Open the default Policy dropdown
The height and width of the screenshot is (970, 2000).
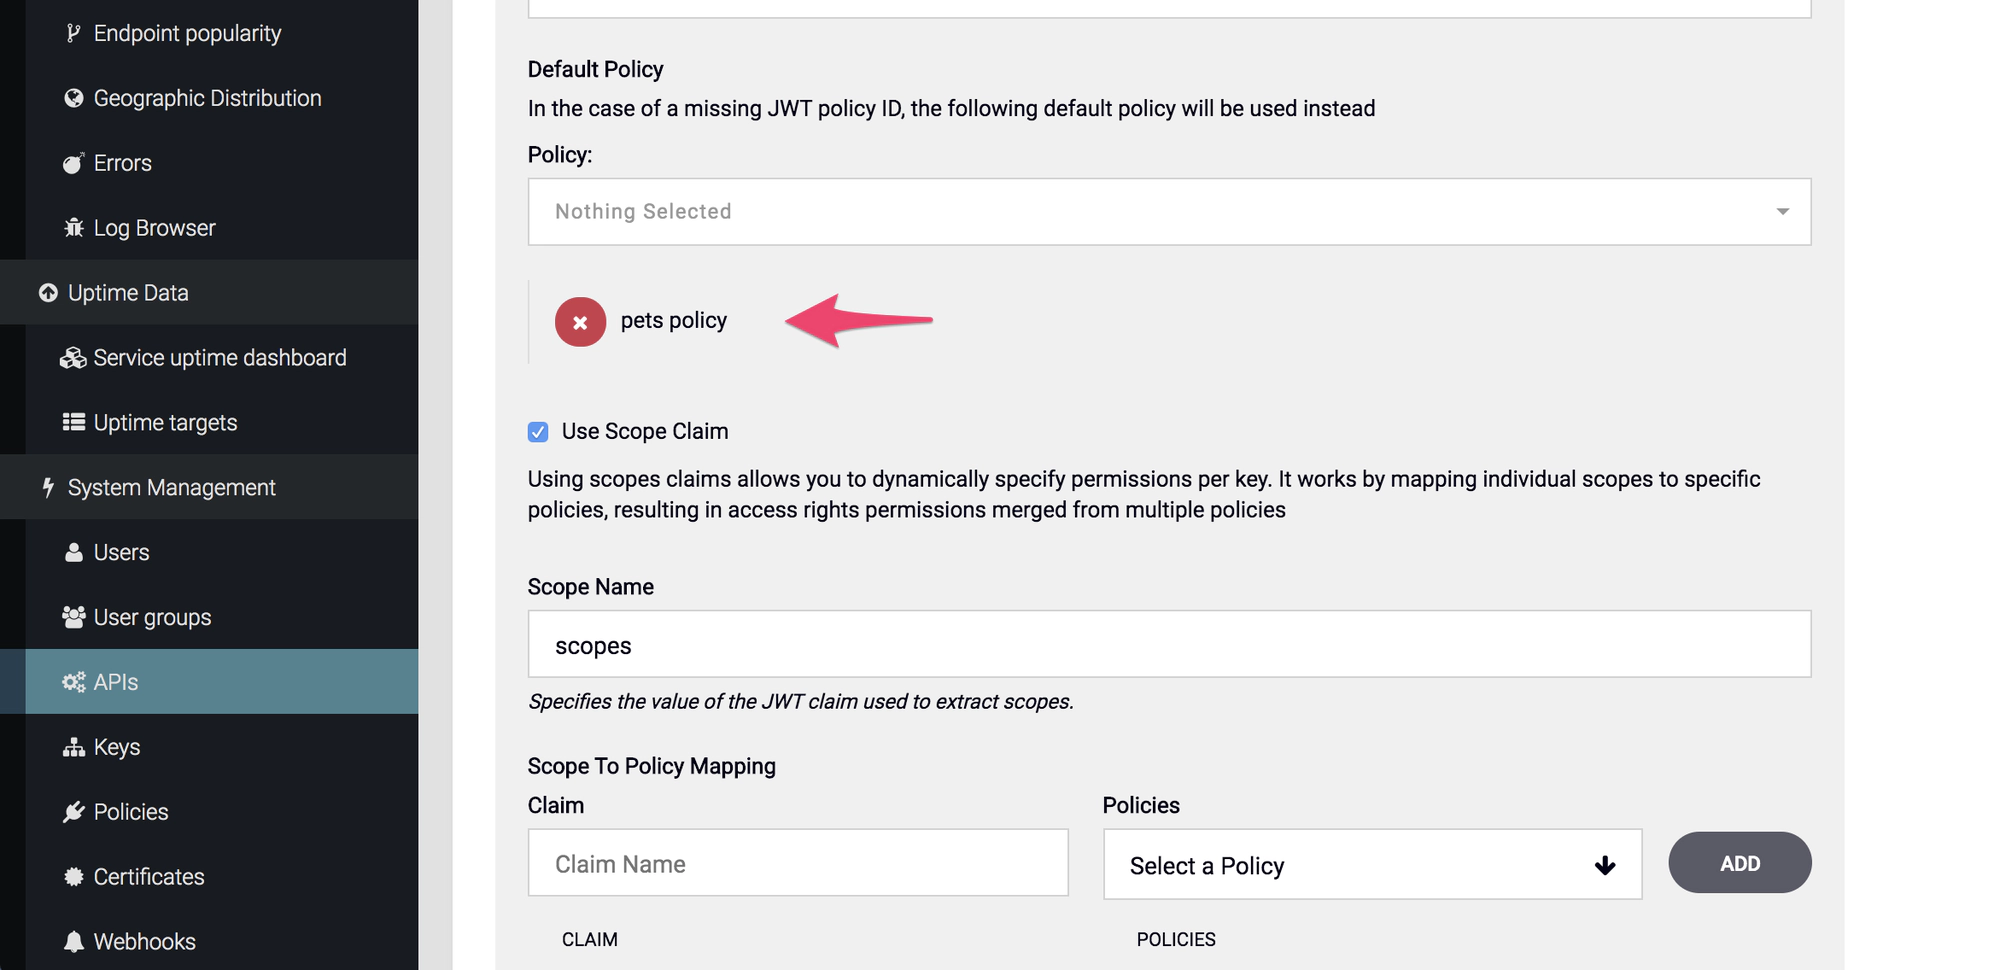(x=1168, y=211)
